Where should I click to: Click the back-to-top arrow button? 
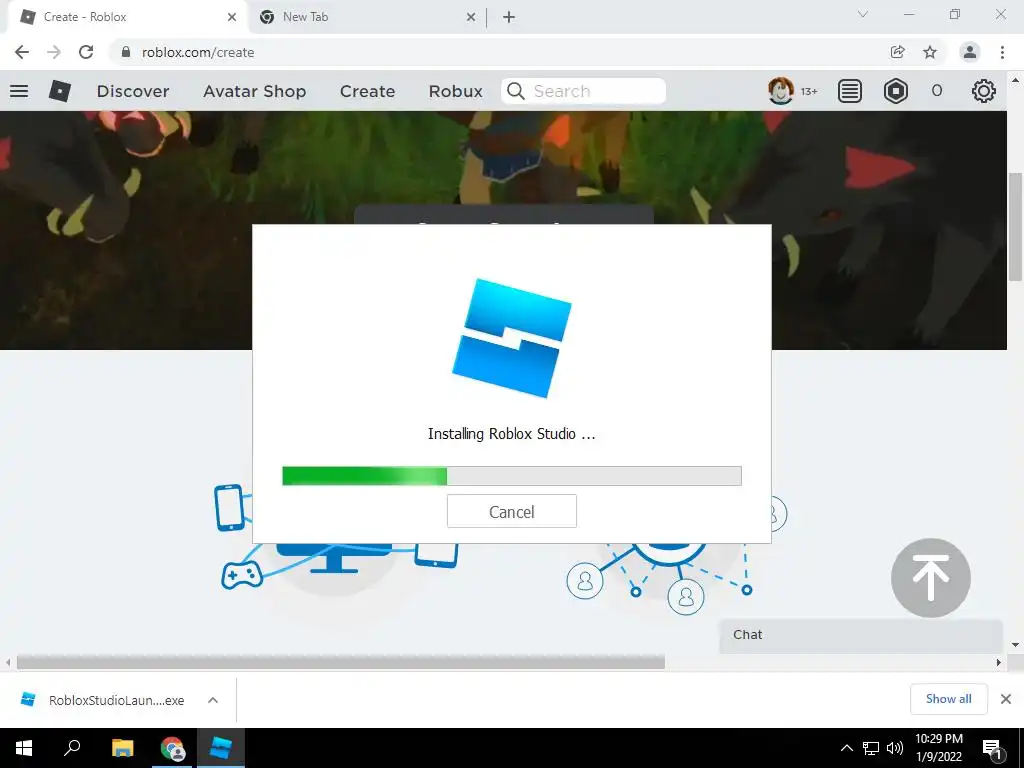(931, 578)
